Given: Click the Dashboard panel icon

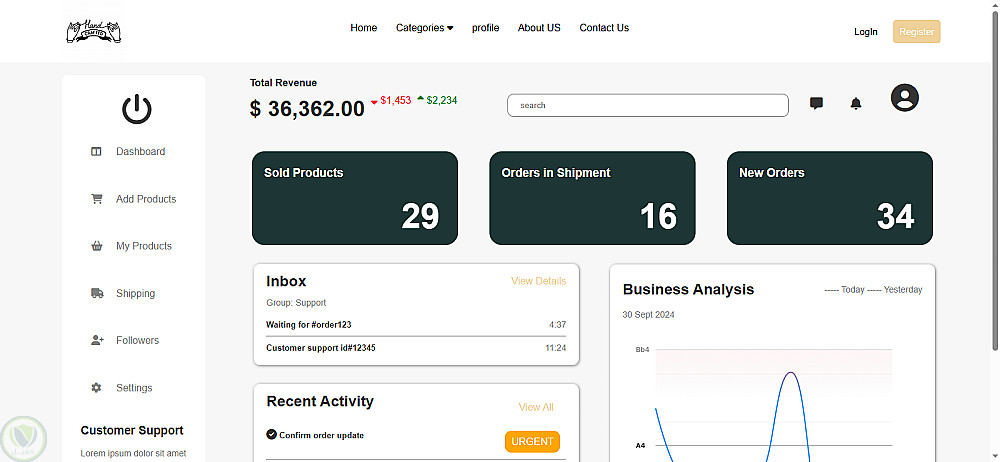Looking at the screenshot, I should 97,152.
